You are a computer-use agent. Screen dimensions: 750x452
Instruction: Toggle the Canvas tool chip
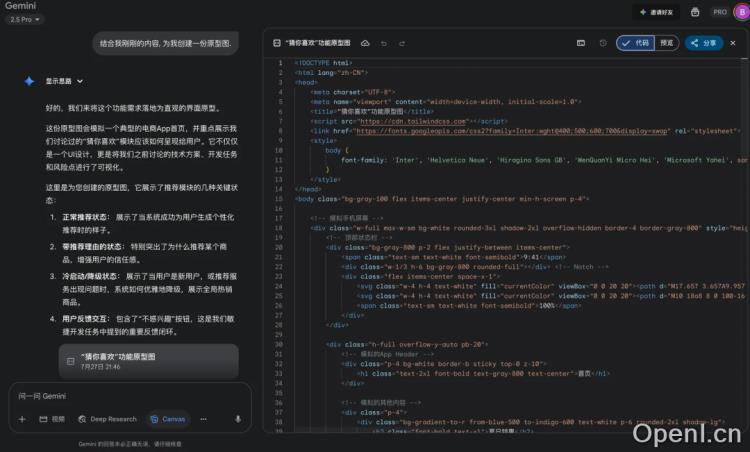[x=168, y=419]
